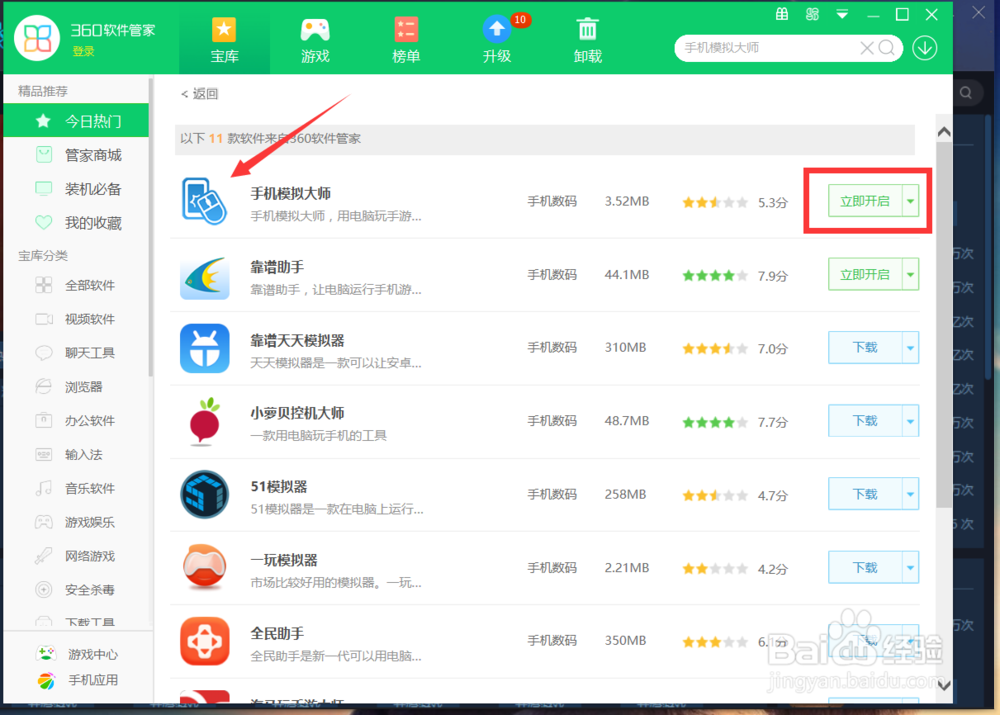Image resolution: width=1000 pixels, height=715 pixels.
Task: Click the 360软件管家 logo icon
Action: 37,36
